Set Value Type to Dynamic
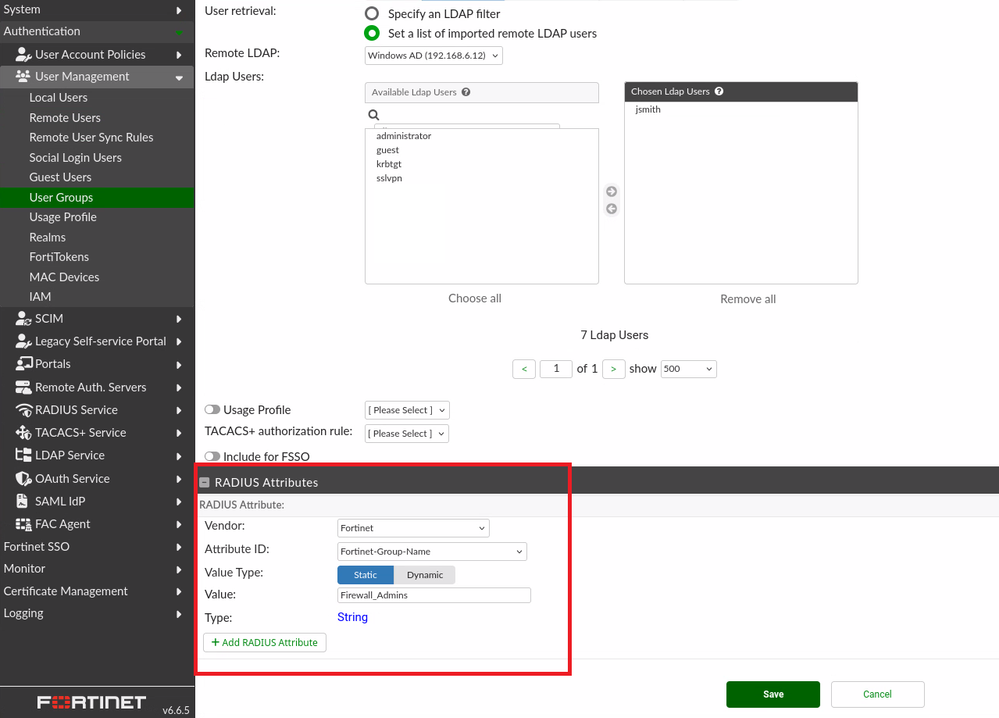The height and width of the screenshot is (718, 999). click(x=425, y=575)
